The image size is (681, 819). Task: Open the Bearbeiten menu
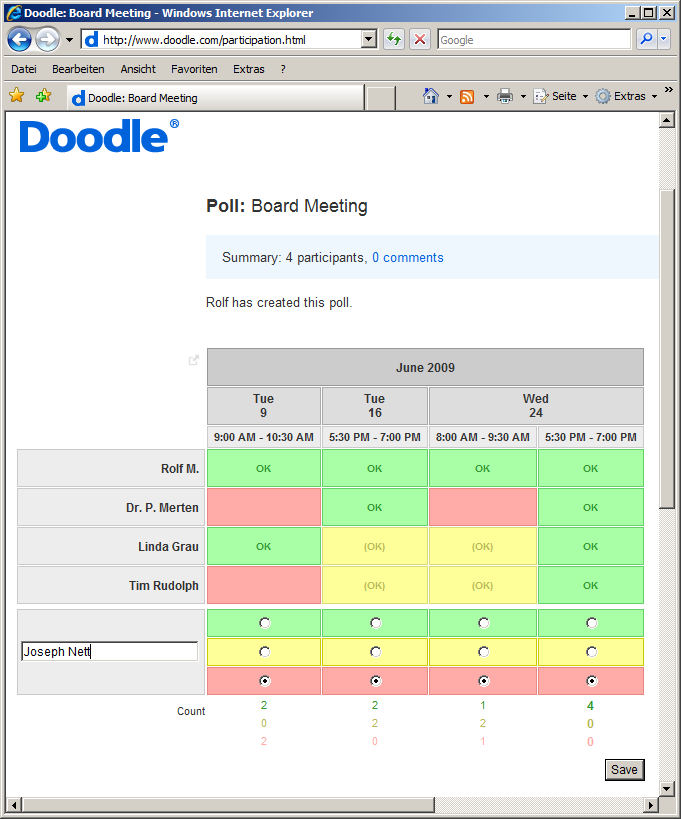(78, 69)
